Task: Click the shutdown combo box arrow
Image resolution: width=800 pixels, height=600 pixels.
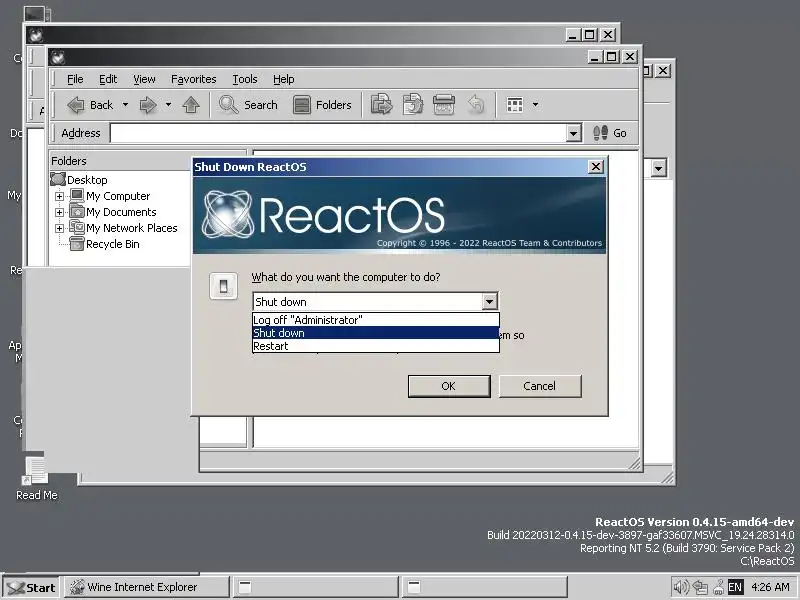Action: [489, 302]
